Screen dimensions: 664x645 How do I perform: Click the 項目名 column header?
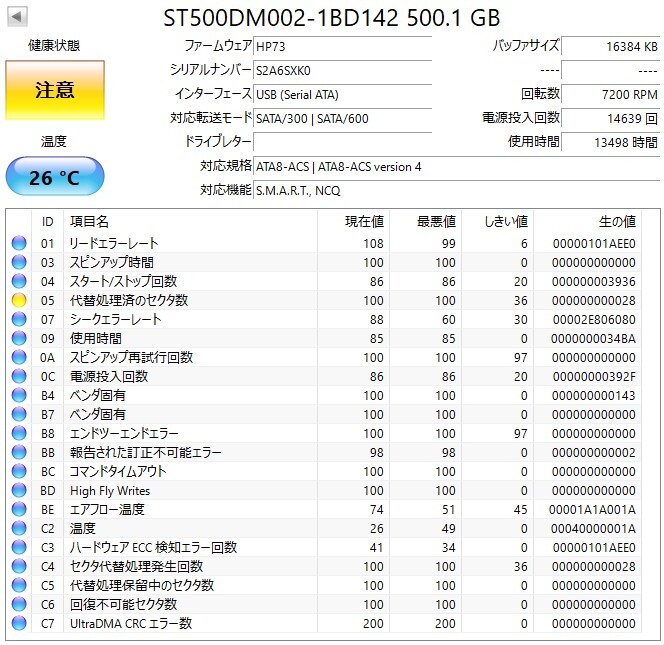(190, 221)
